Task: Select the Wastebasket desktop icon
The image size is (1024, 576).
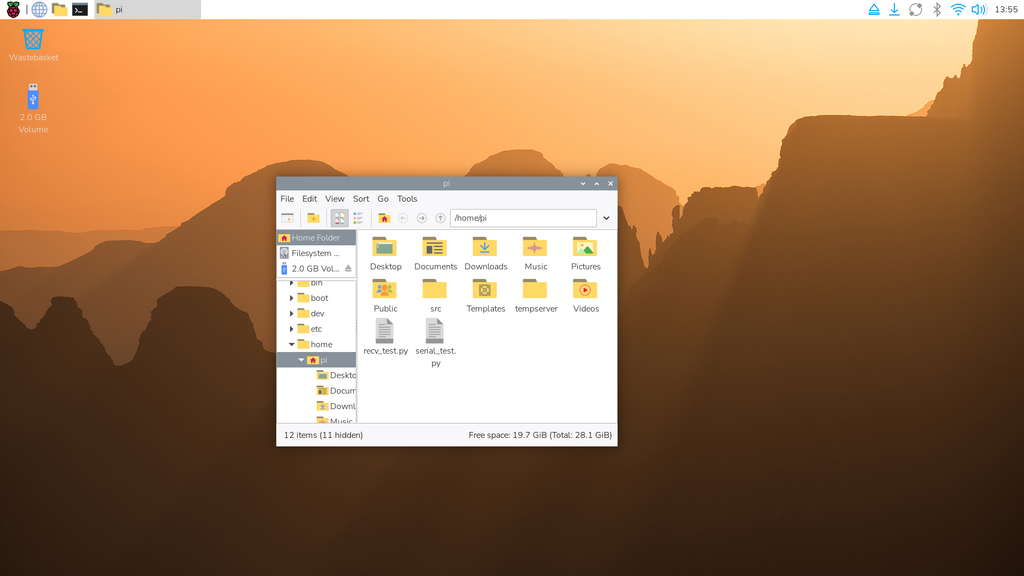Action: tap(33, 44)
